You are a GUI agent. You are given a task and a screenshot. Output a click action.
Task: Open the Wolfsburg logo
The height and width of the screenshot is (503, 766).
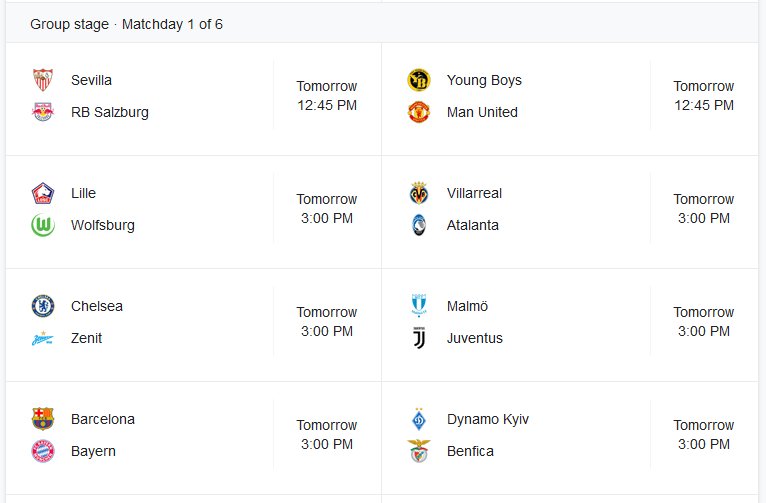click(43, 225)
